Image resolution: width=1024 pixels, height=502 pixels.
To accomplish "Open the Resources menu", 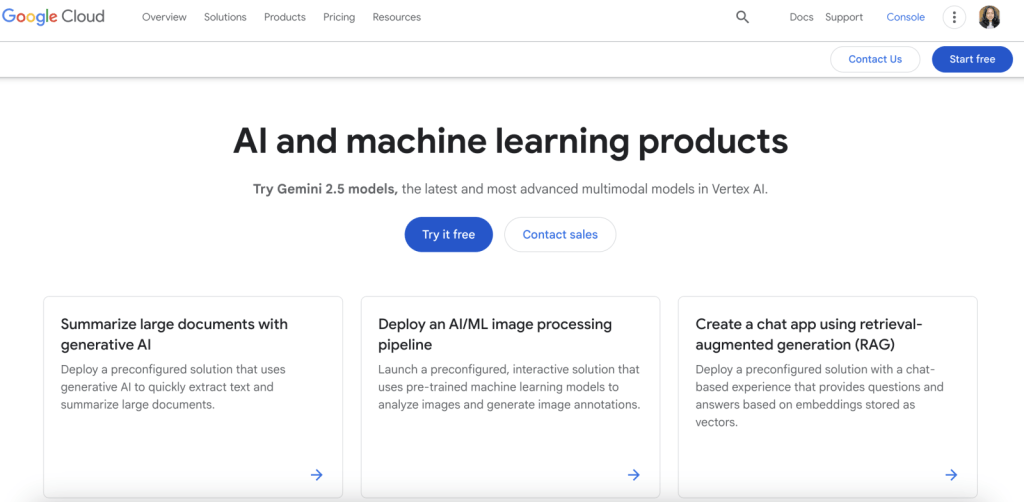I will tap(396, 17).
